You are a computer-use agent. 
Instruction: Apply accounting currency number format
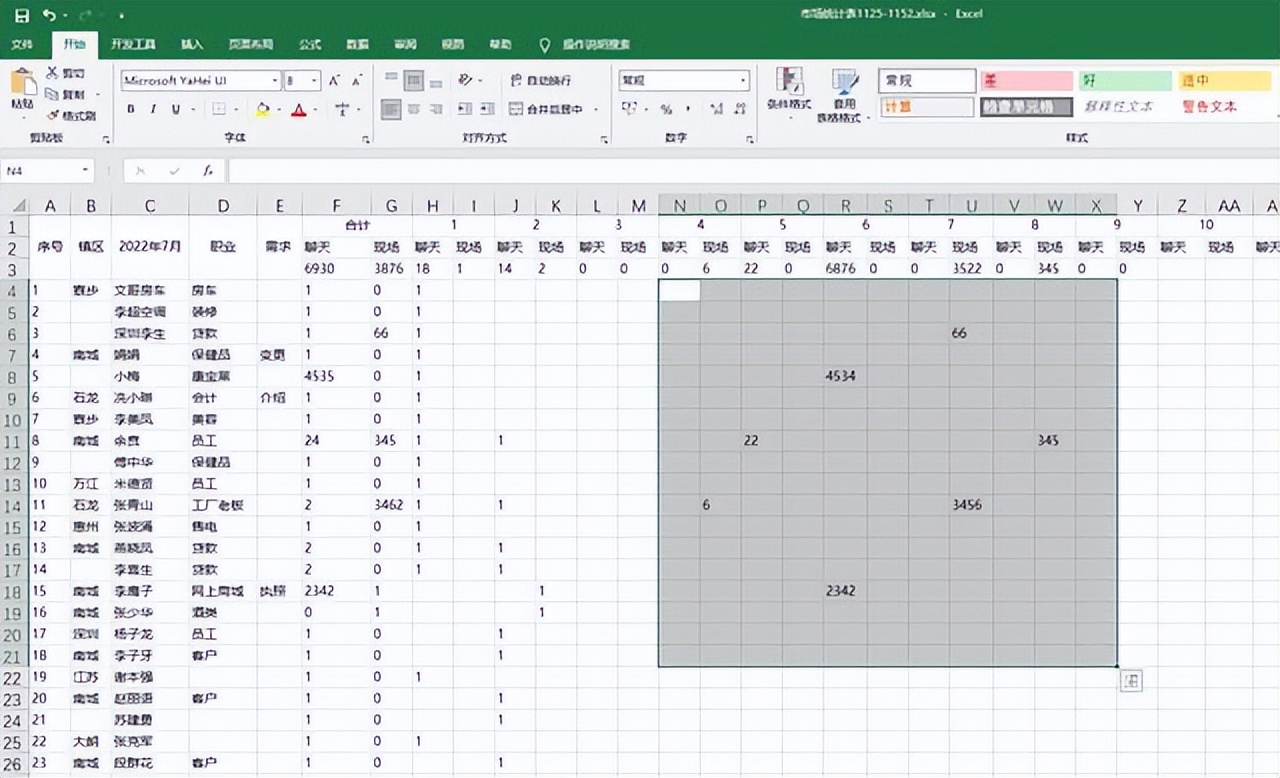[x=630, y=109]
